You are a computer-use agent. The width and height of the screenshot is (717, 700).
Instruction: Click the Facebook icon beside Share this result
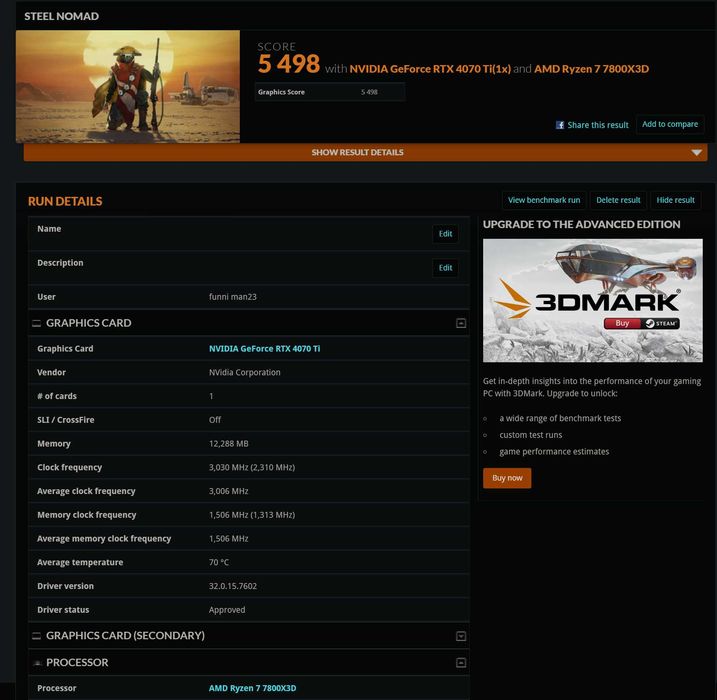pyautogui.click(x=560, y=125)
